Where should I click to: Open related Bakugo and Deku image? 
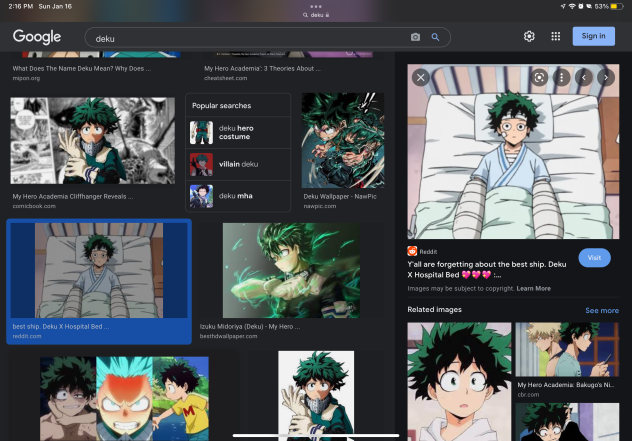tap(567, 349)
